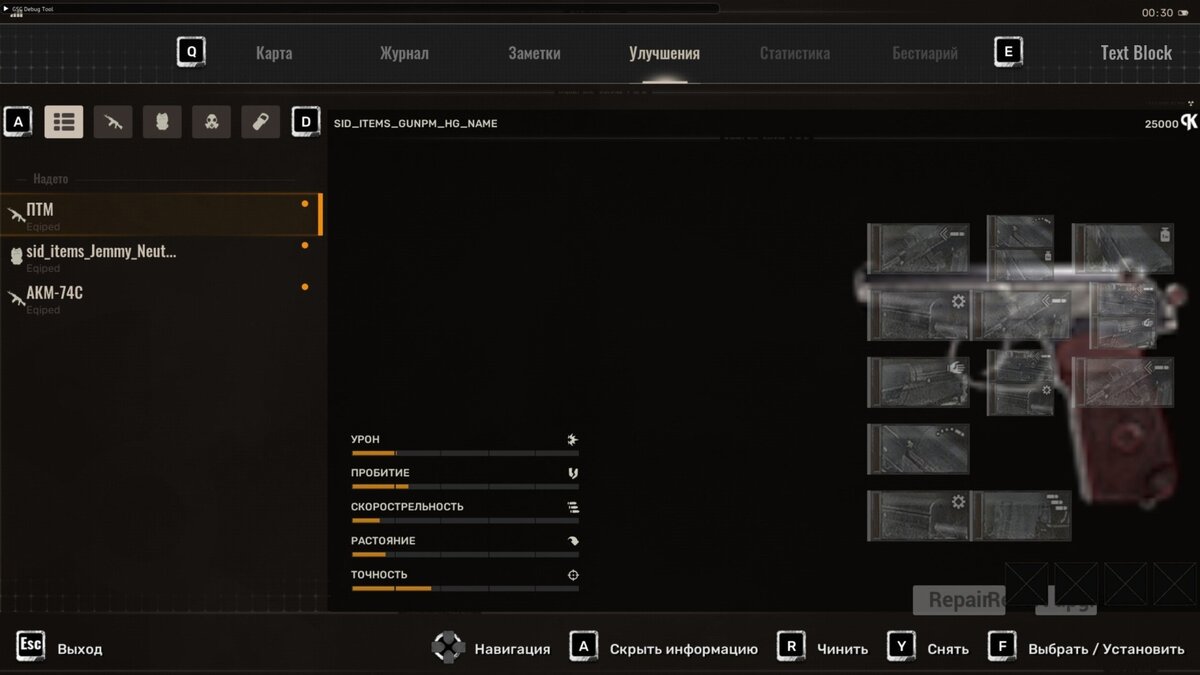Screen dimensions: 1200x675
Task: Click the Урон stat bar
Action: click(x=465, y=453)
